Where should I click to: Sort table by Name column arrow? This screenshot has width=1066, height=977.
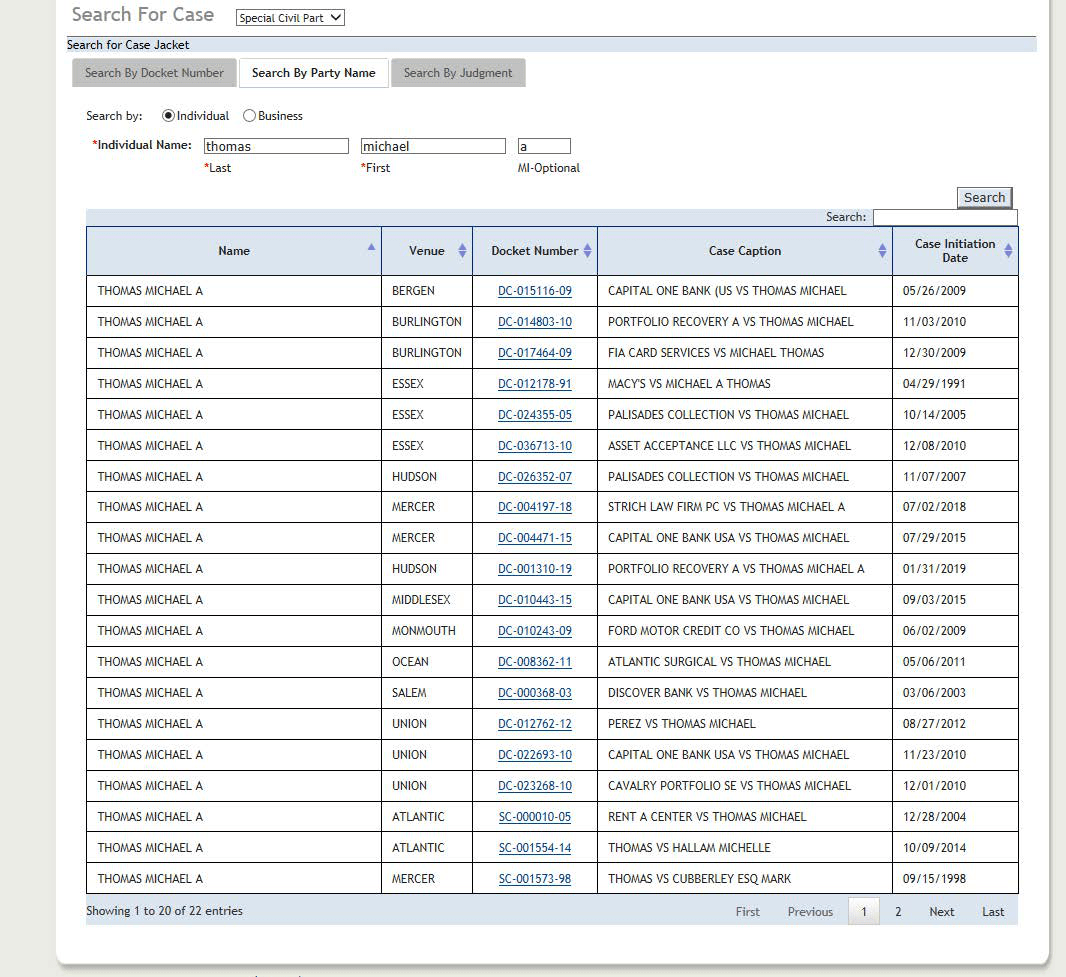click(x=372, y=247)
